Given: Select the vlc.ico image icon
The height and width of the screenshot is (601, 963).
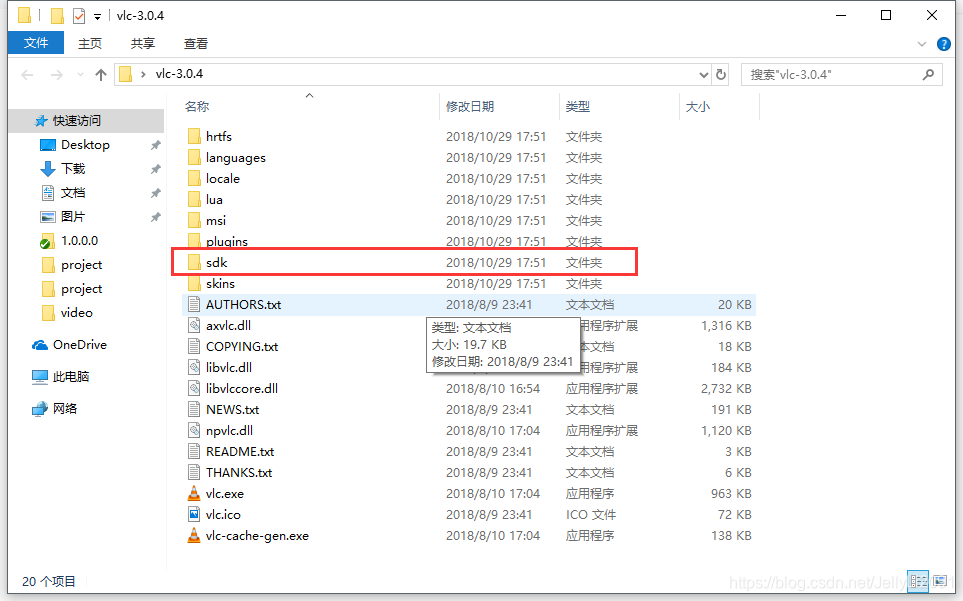Looking at the screenshot, I should click(194, 514).
